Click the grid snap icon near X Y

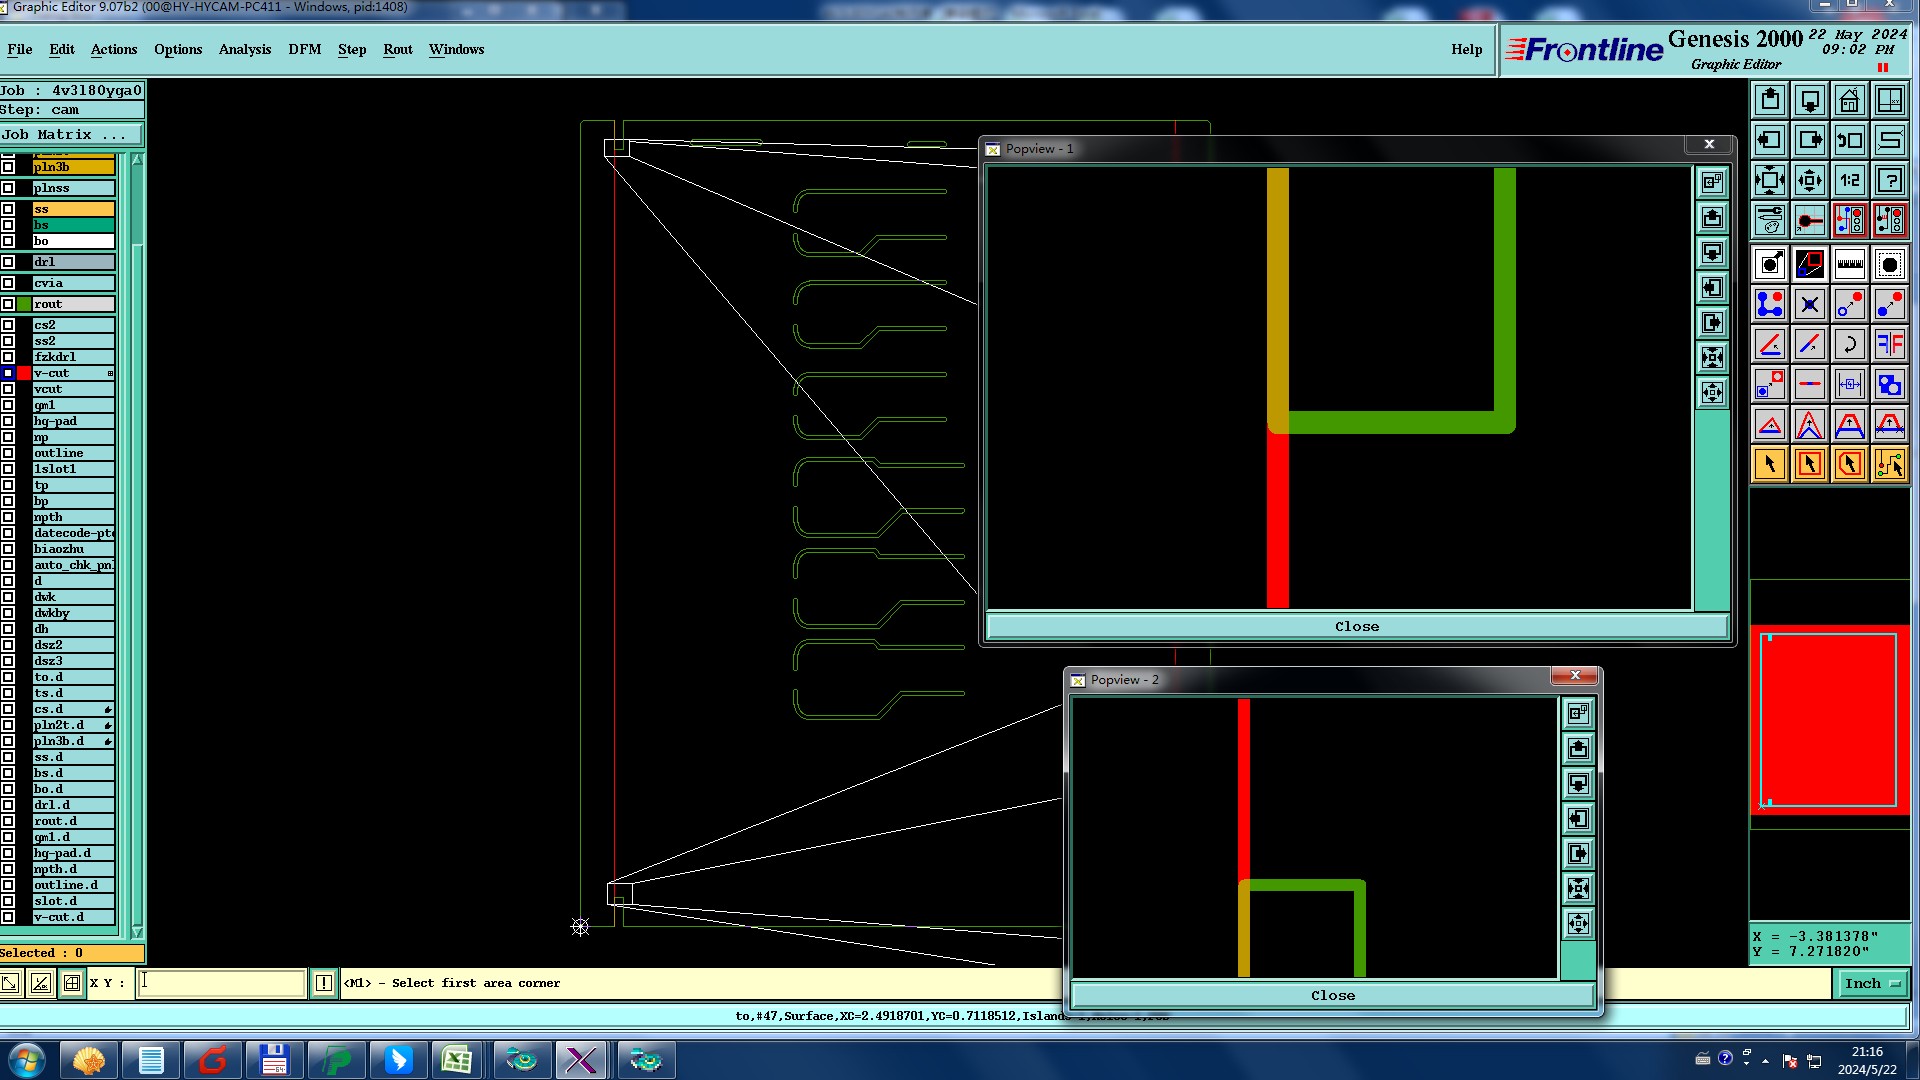(x=72, y=983)
